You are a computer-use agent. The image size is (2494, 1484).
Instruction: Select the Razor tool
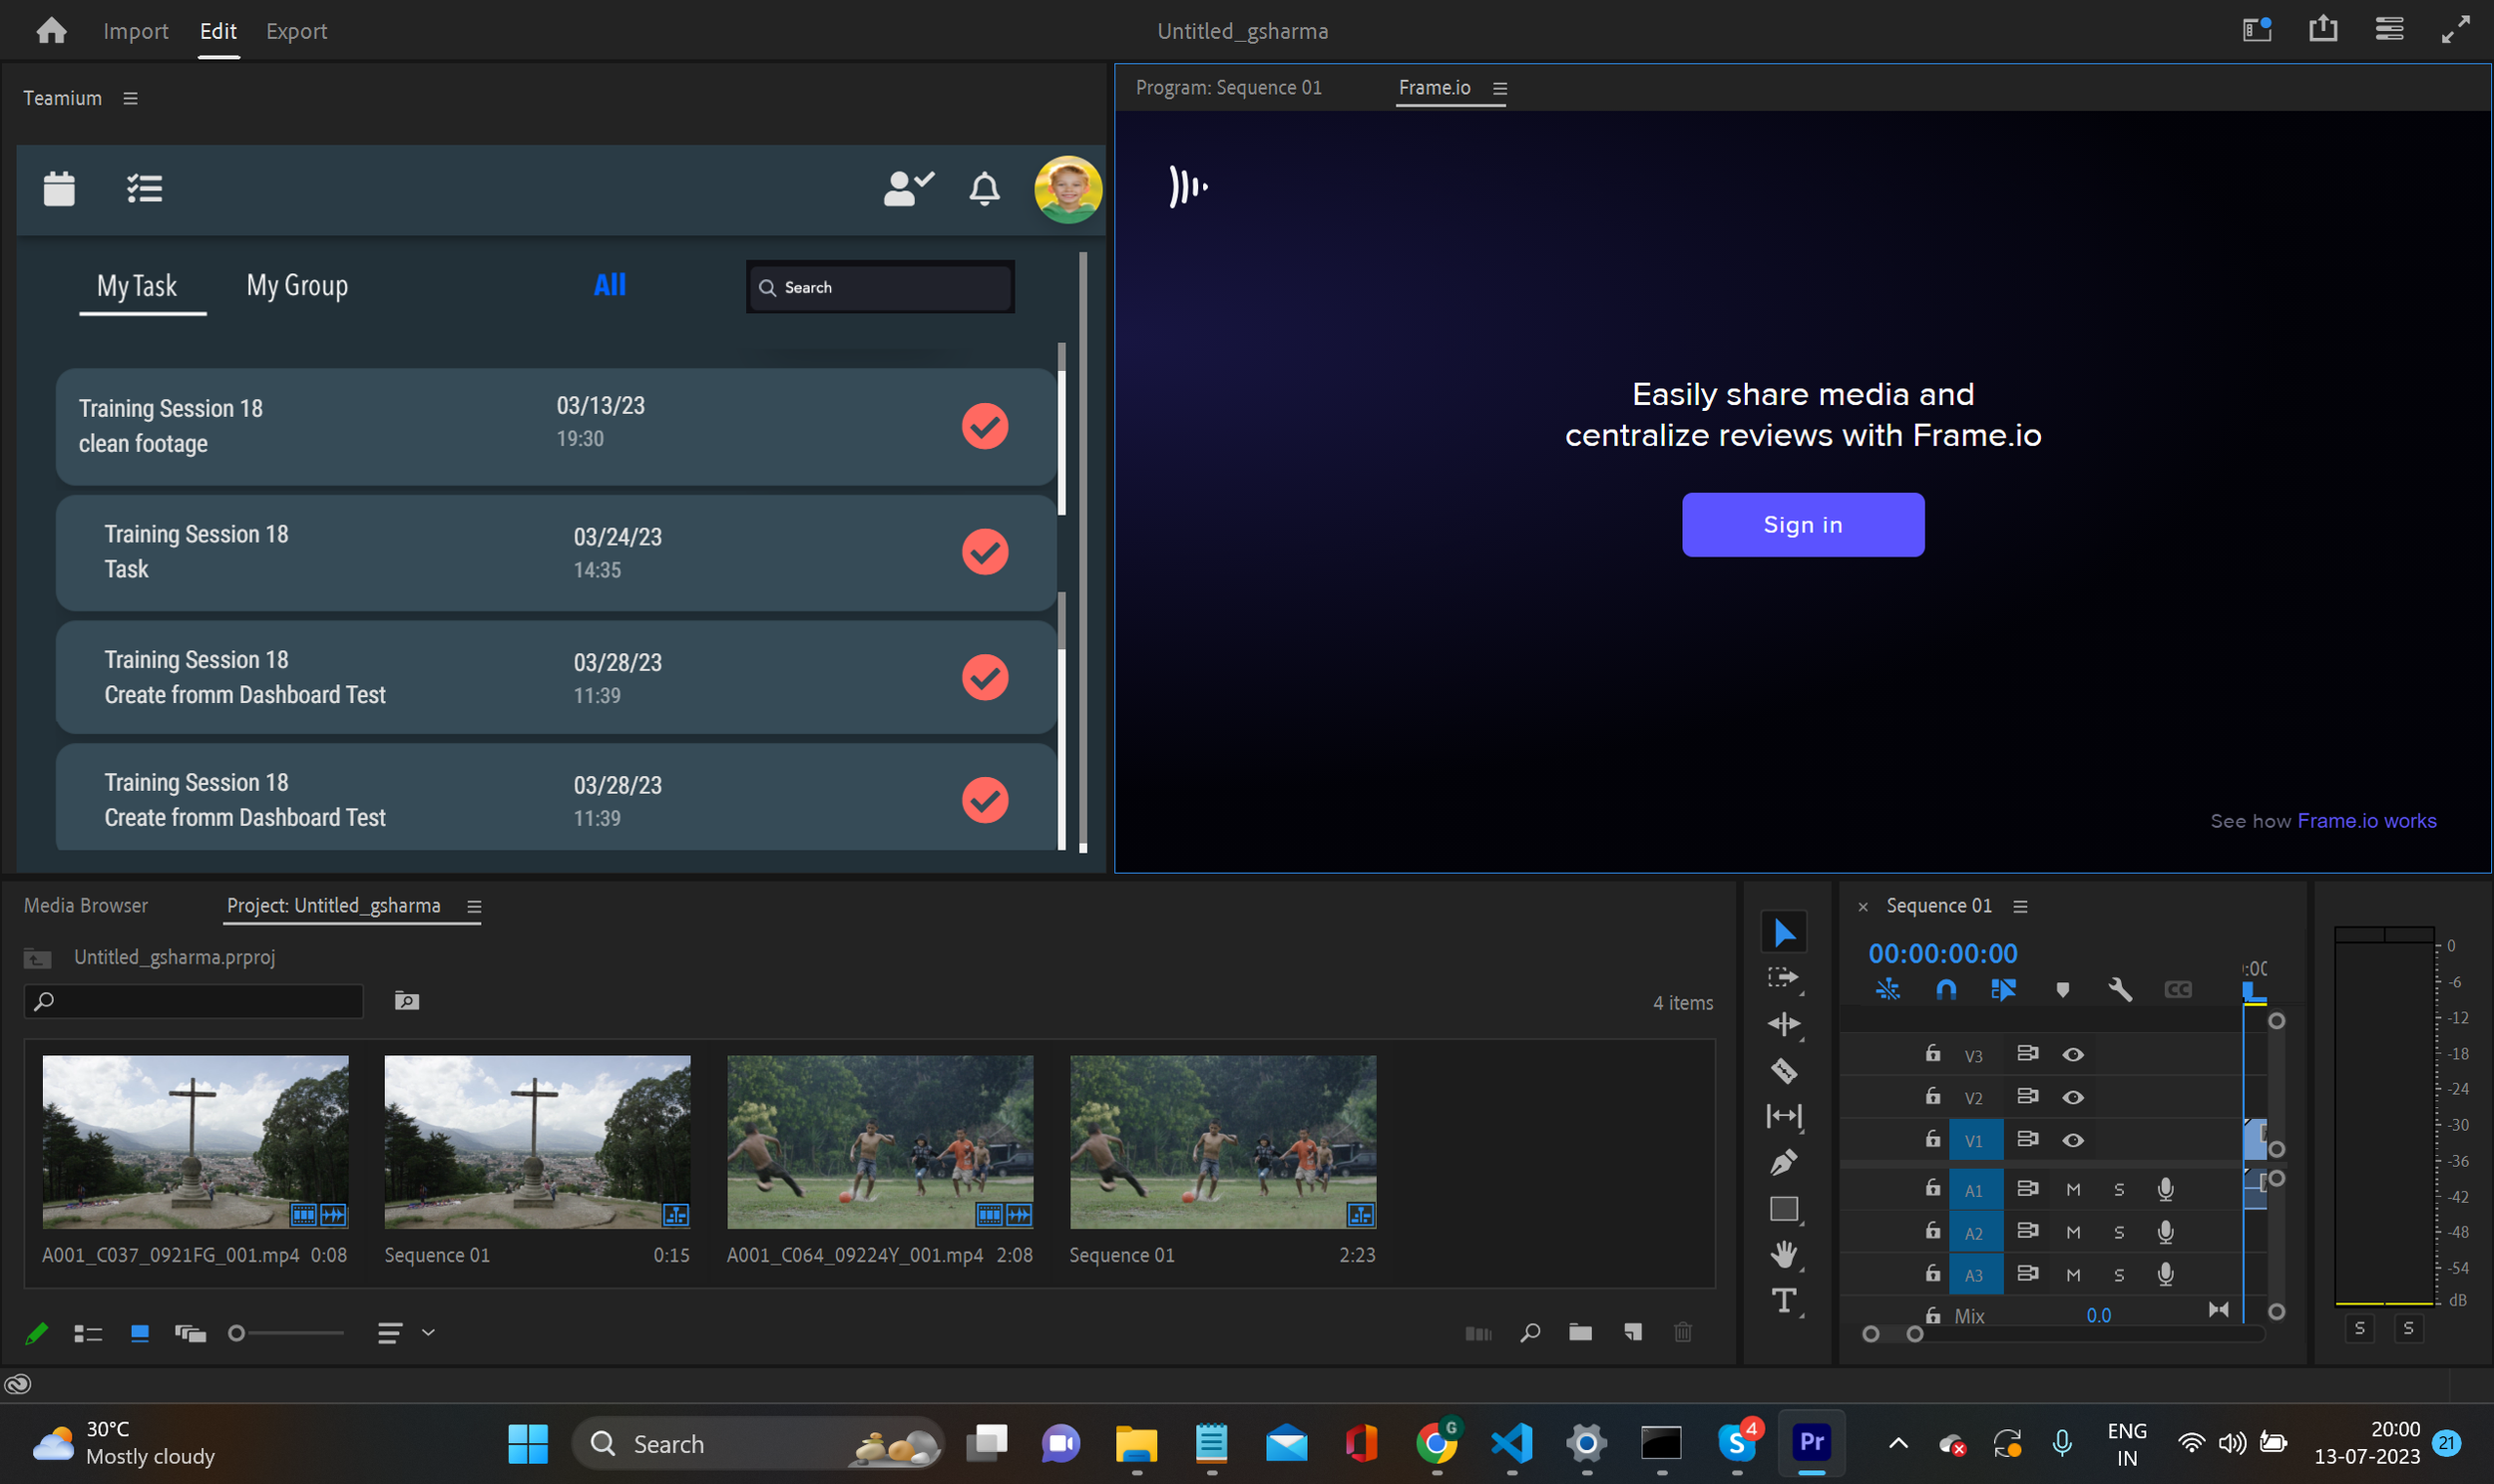point(1784,1071)
